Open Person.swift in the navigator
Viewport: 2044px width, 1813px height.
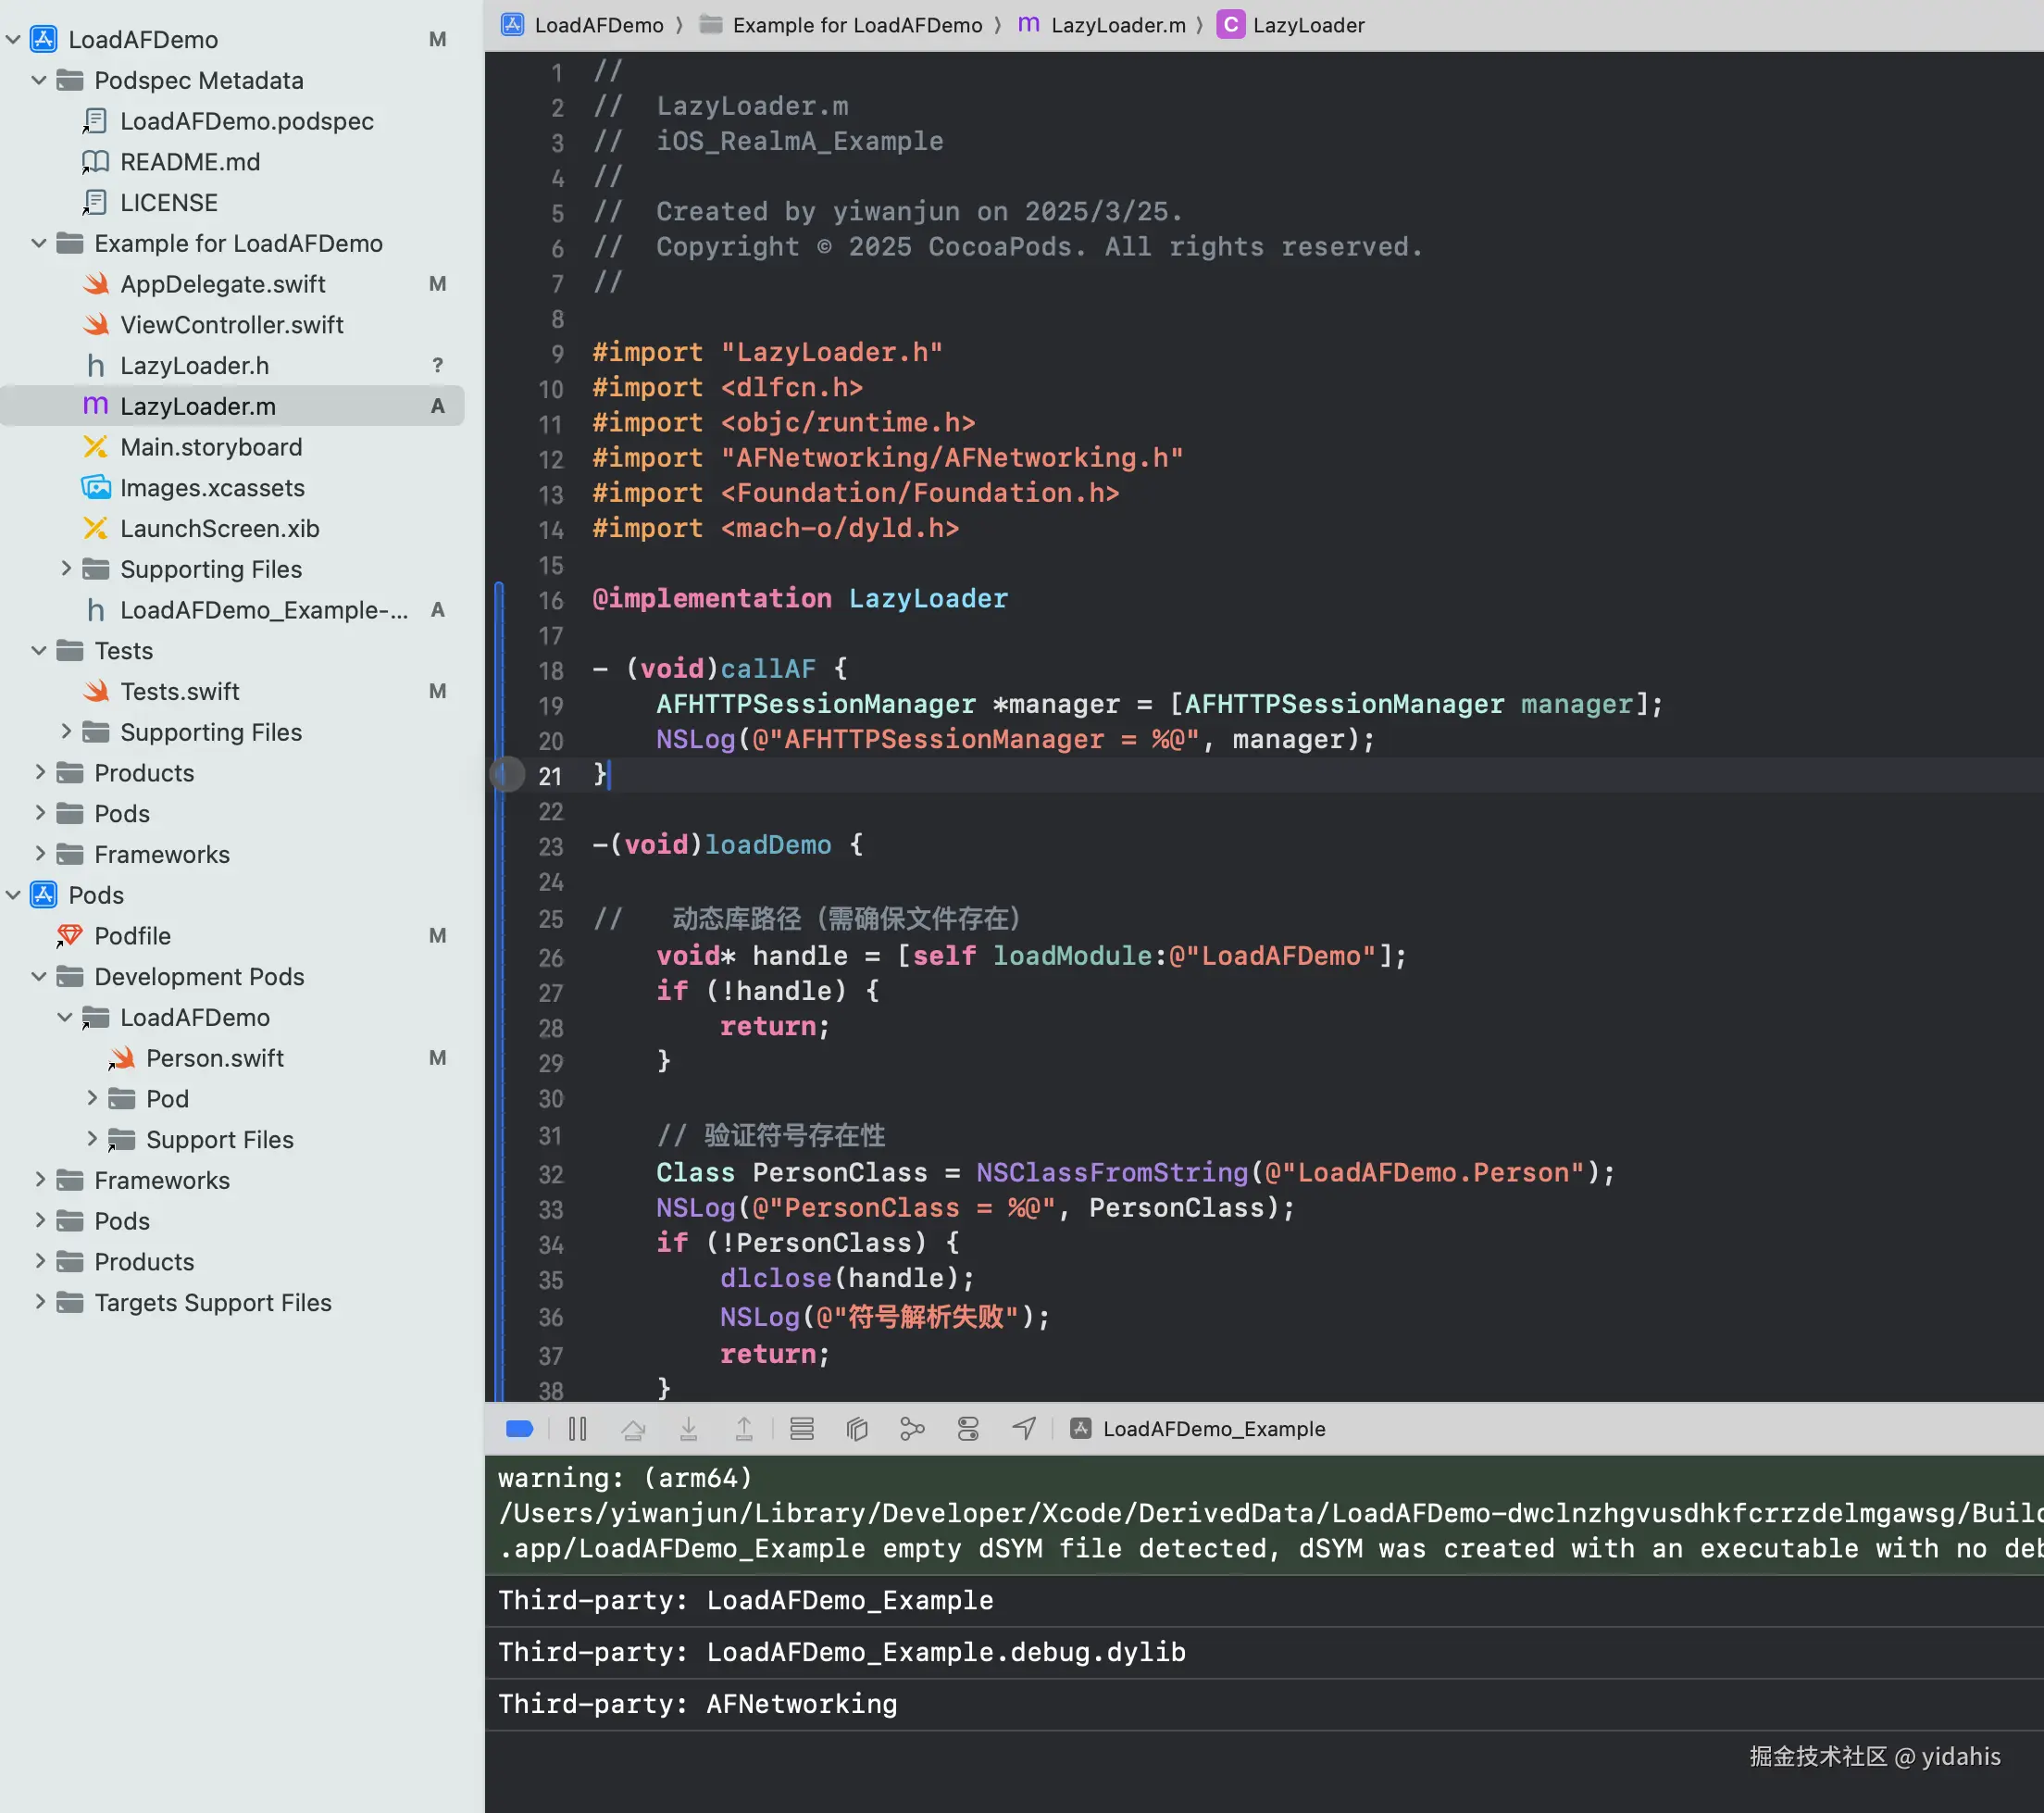coord(214,1058)
